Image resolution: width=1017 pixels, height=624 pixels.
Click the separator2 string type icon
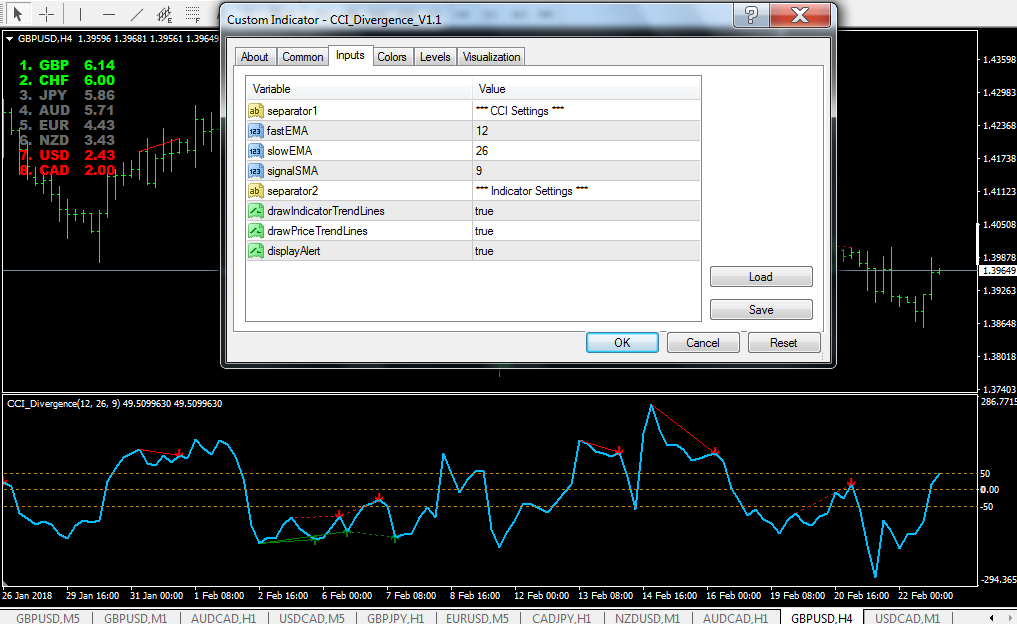click(256, 191)
